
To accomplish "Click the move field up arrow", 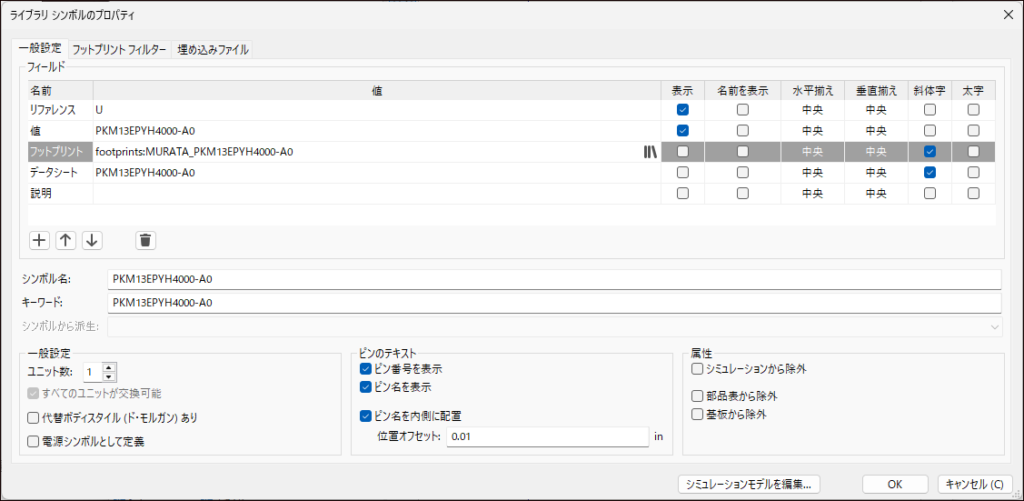I will click(65, 240).
